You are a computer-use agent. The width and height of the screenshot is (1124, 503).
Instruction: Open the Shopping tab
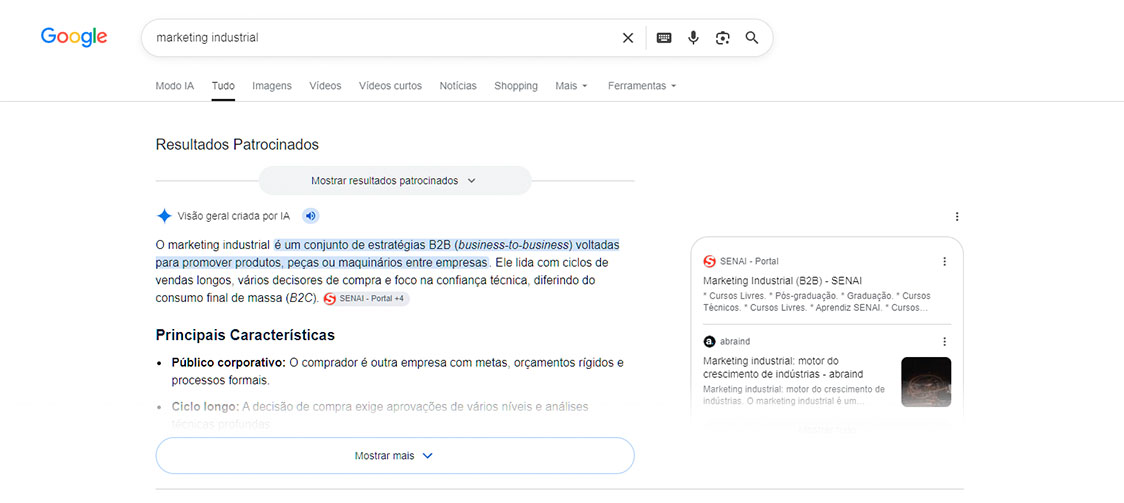pyautogui.click(x=515, y=86)
